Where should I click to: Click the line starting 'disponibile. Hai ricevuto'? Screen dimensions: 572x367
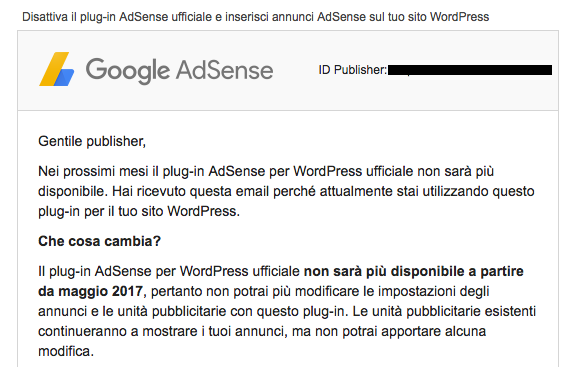(x=286, y=192)
